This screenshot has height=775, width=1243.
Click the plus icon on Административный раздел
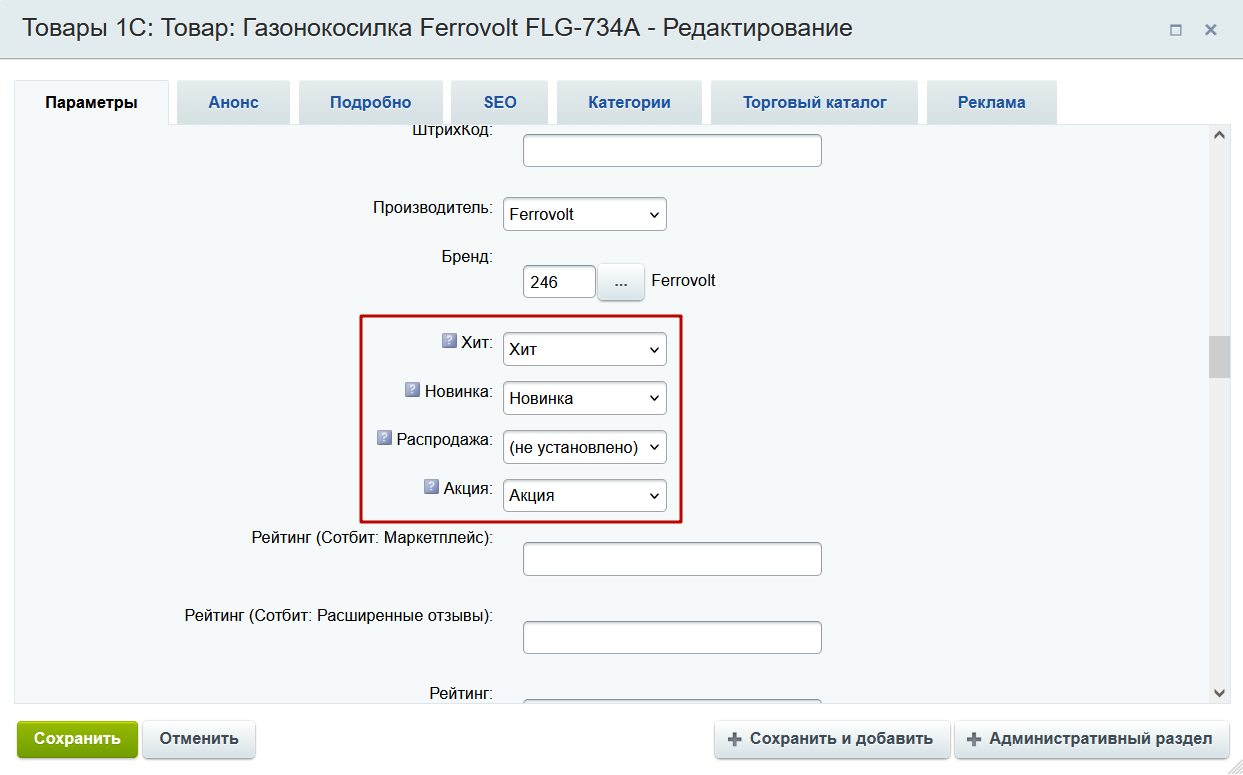(x=973, y=740)
